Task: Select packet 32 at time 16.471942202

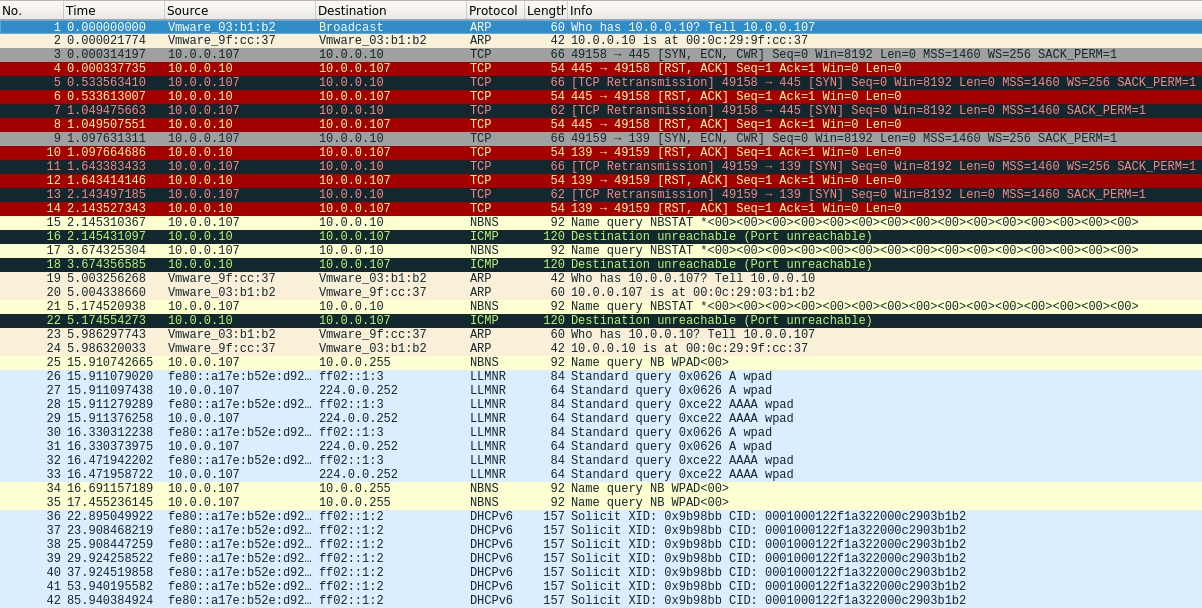Action: pos(601,461)
